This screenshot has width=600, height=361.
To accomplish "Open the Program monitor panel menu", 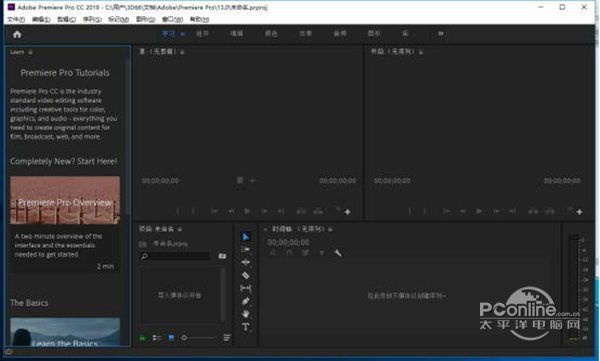I will (x=421, y=52).
